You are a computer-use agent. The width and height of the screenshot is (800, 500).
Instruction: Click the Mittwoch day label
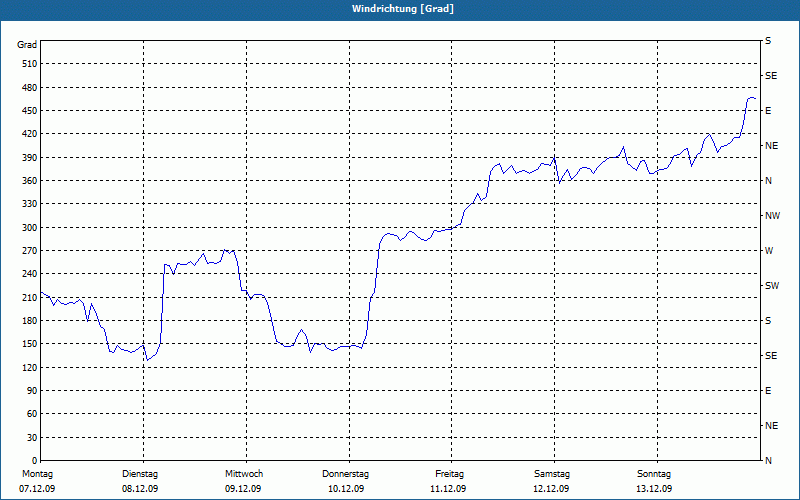click(244, 474)
